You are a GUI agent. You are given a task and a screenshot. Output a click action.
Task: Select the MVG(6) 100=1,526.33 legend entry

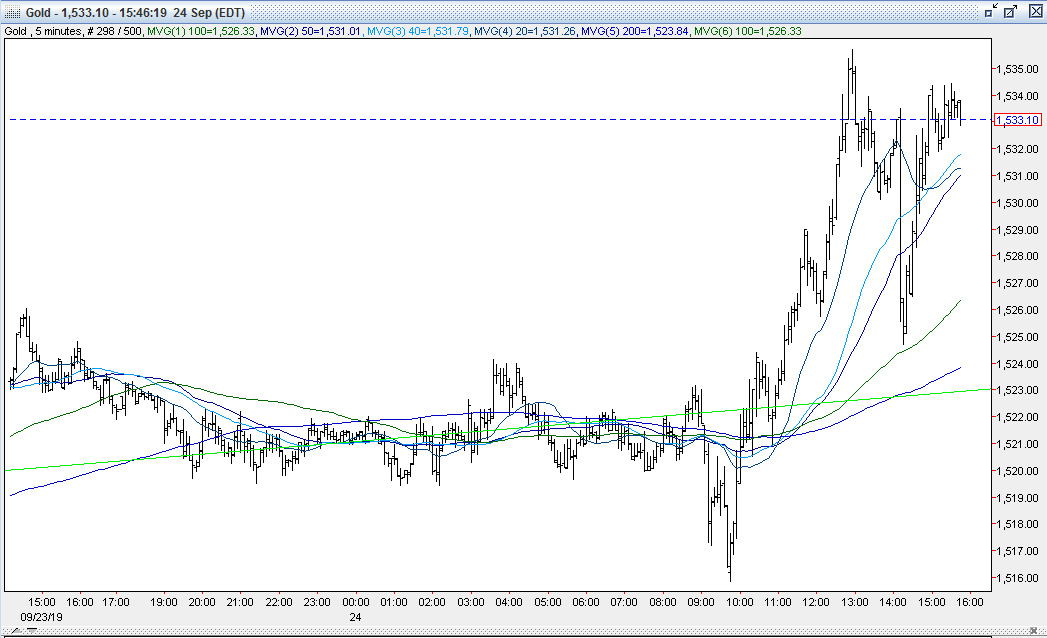tap(748, 31)
